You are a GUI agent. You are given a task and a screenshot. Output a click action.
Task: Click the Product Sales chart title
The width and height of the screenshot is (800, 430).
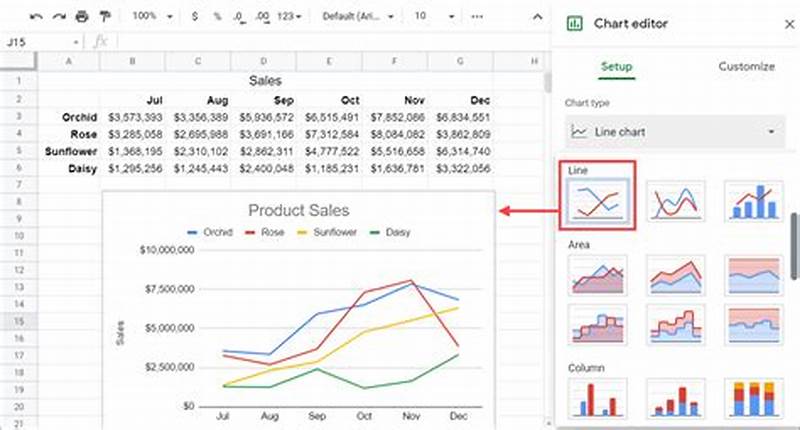[x=299, y=210]
